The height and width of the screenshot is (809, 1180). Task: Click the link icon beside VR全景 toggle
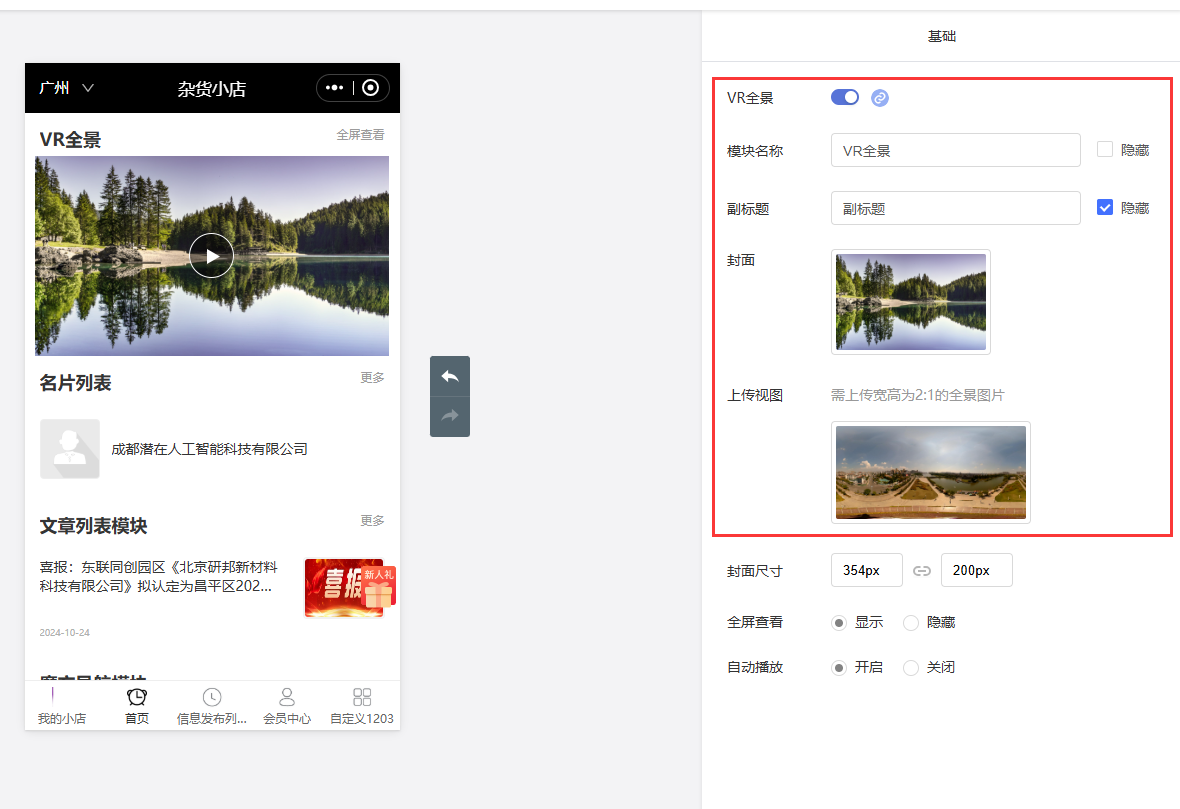(880, 98)
